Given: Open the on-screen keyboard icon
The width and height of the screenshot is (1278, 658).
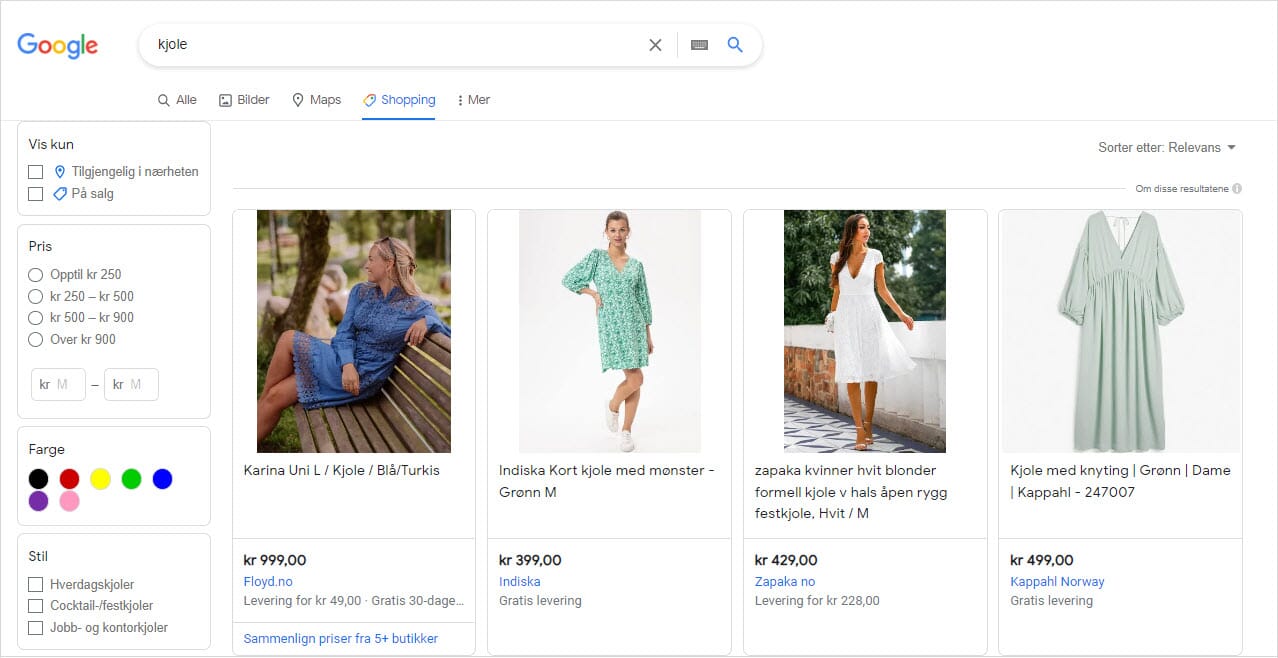Looking at the screenshot, I should coord(699,45).
